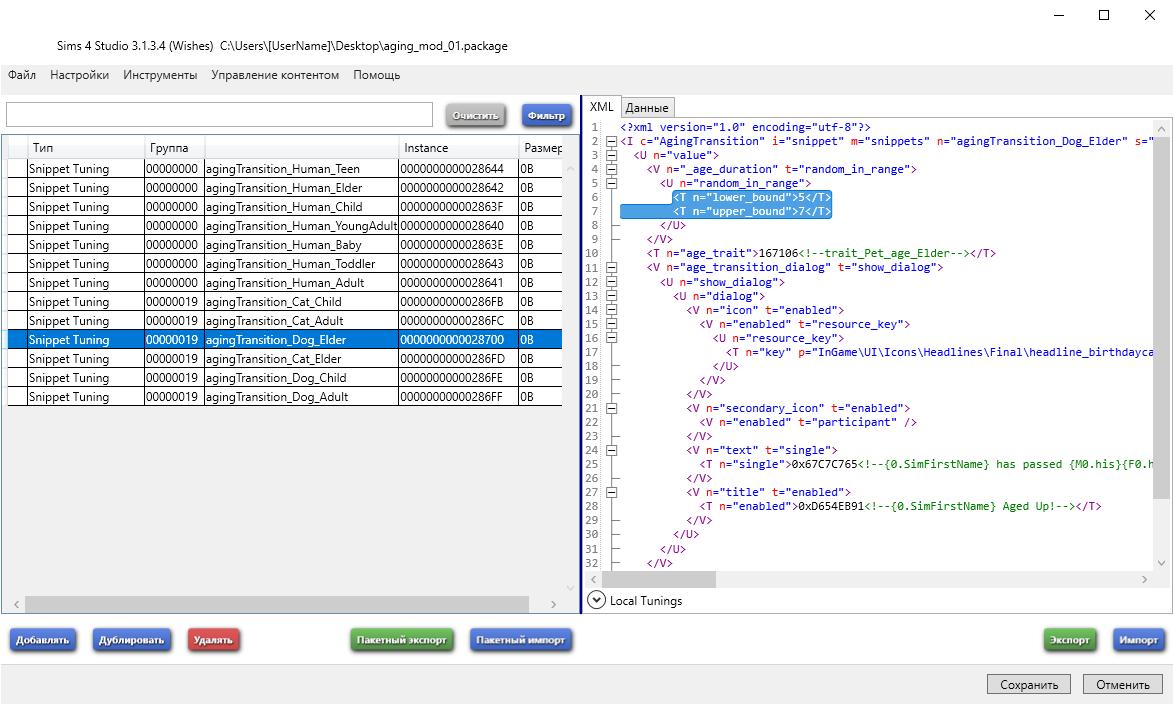The height and width of the screenshot is (705, 1174).
Task: Collapse the secondary_icon XML fold marker
Action: 612,407
